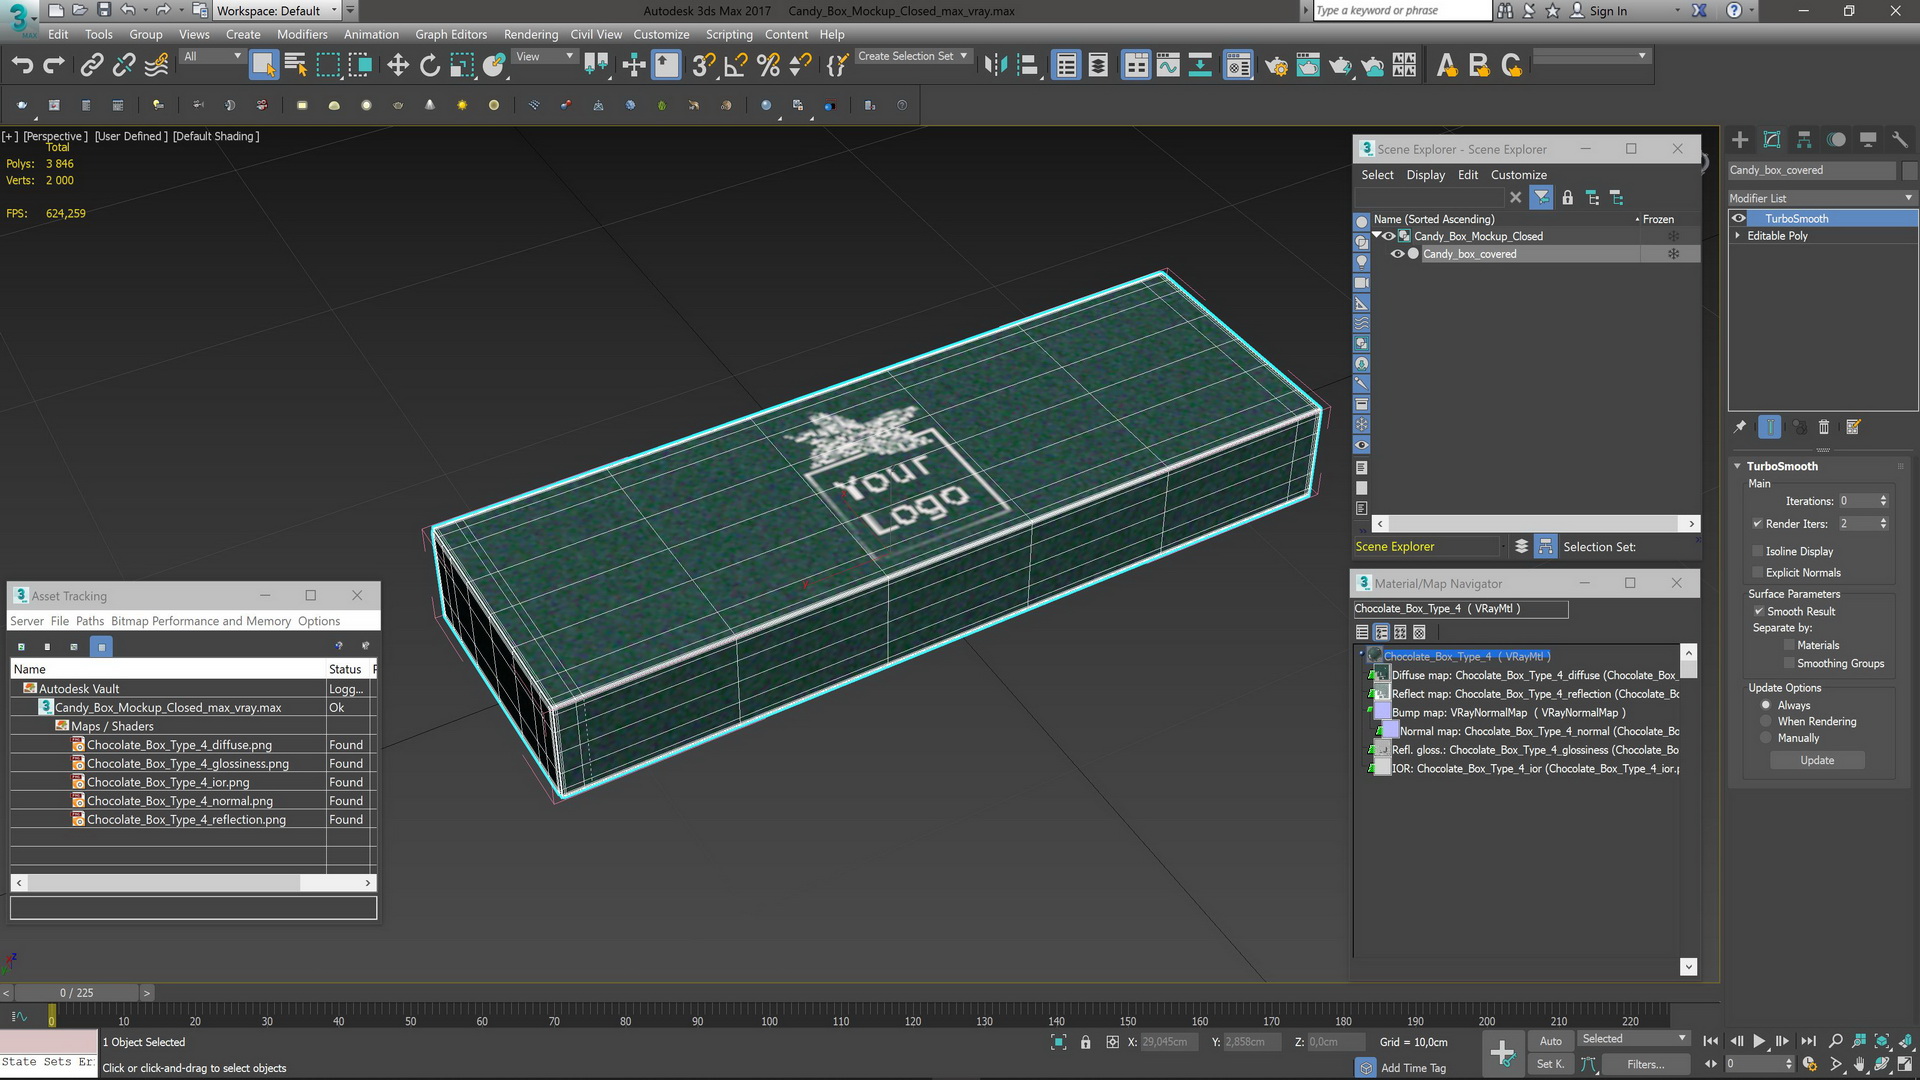This screenshot has width=1920, height=1080.
Task: Select the When Rendering update option
Action: pyautogui.click(x=1766, y=721)
